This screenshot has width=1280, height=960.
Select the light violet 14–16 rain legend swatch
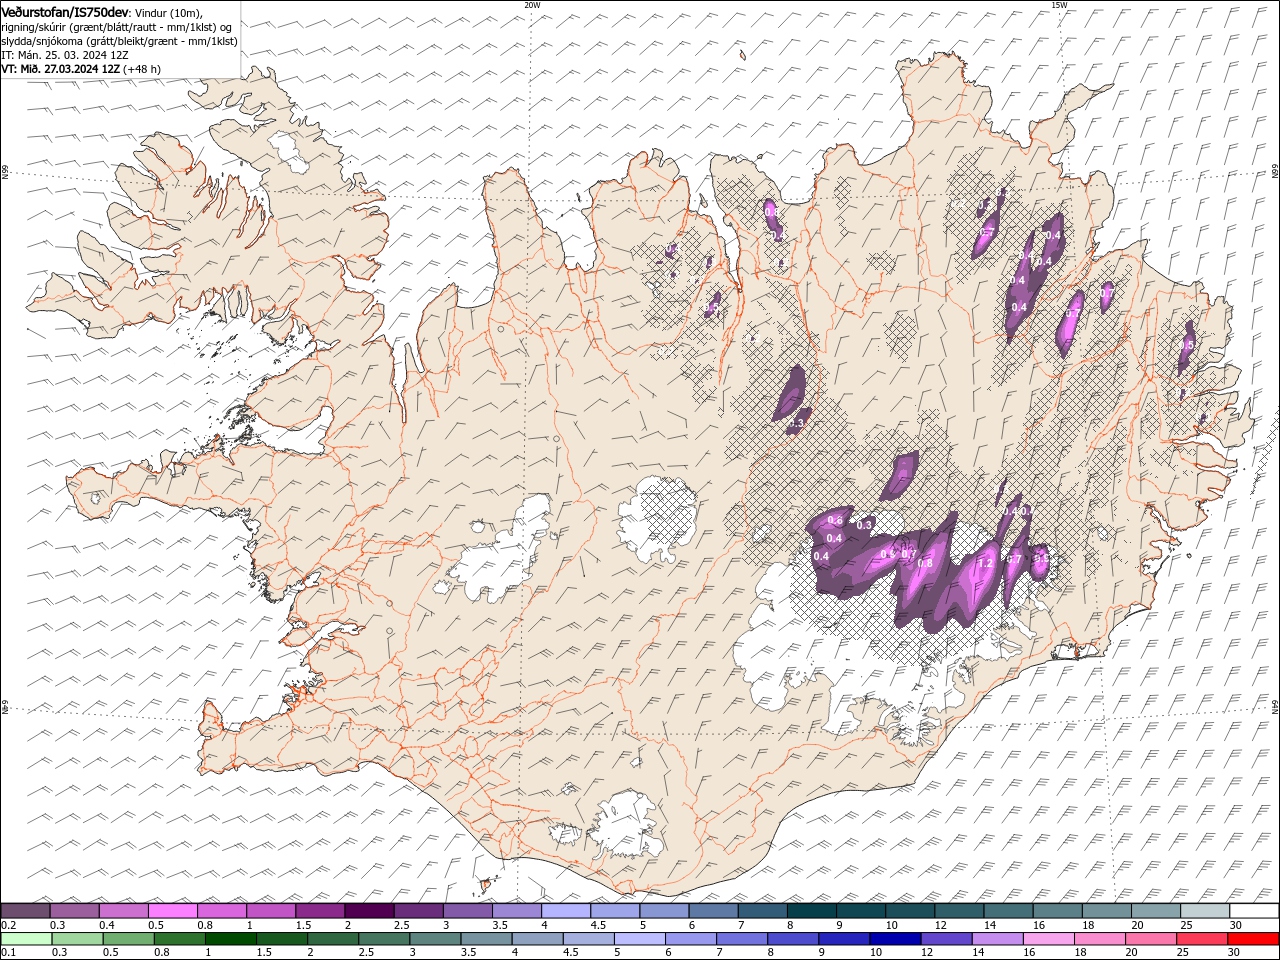pos(998,939)
